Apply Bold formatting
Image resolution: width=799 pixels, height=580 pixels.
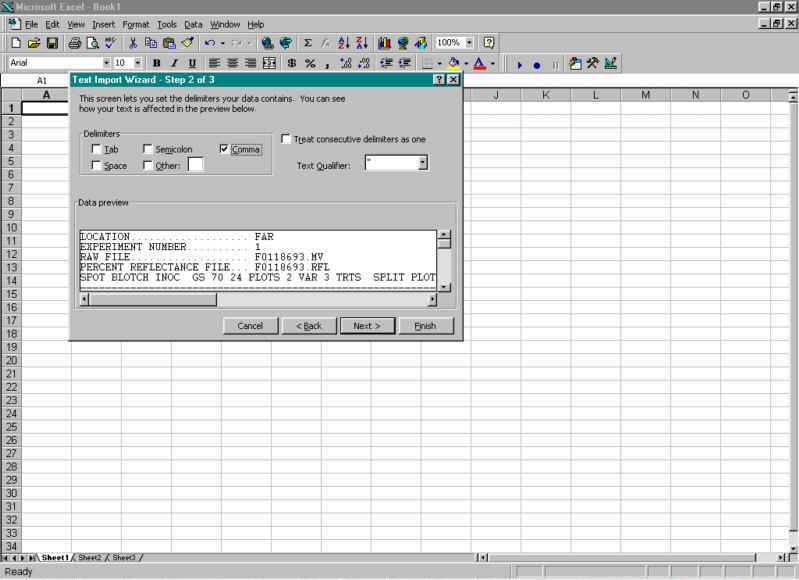(156, 63)
